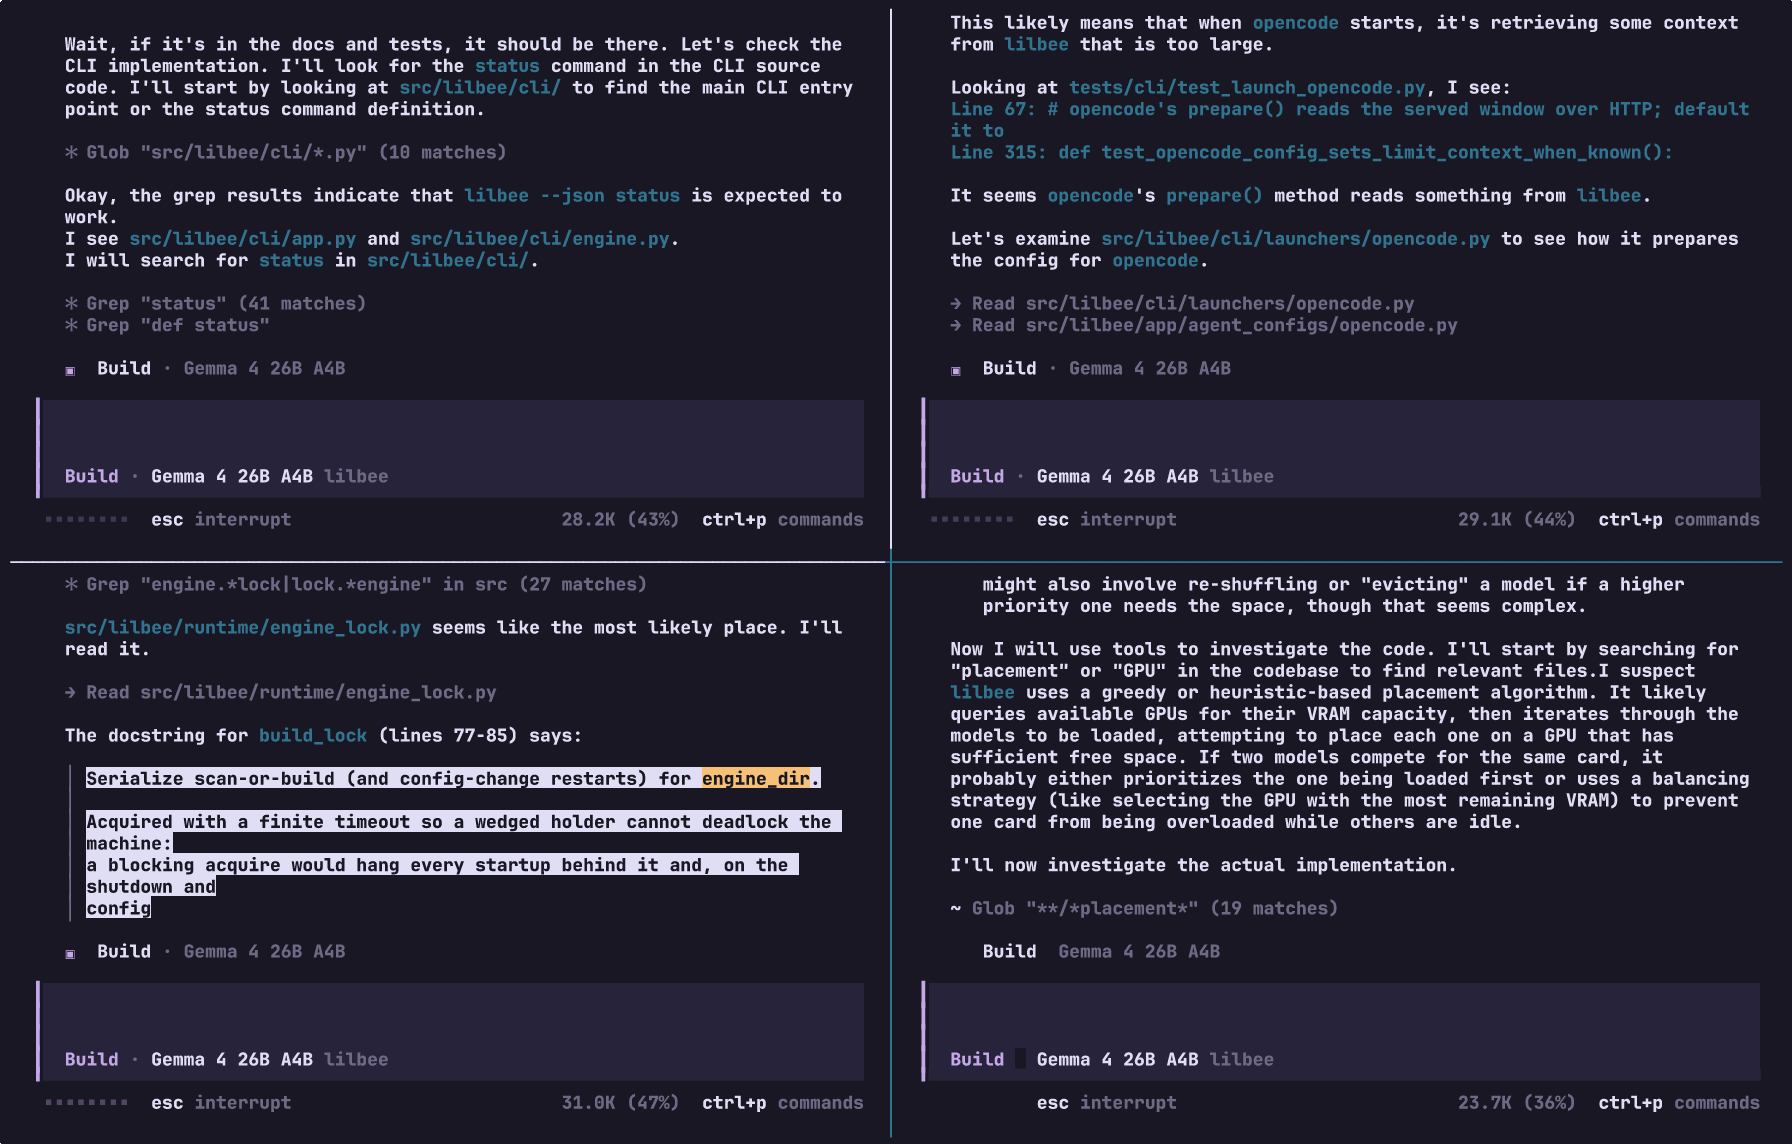Open ctrl+p commands in the 28.2K pane

(x=783, y=519)
